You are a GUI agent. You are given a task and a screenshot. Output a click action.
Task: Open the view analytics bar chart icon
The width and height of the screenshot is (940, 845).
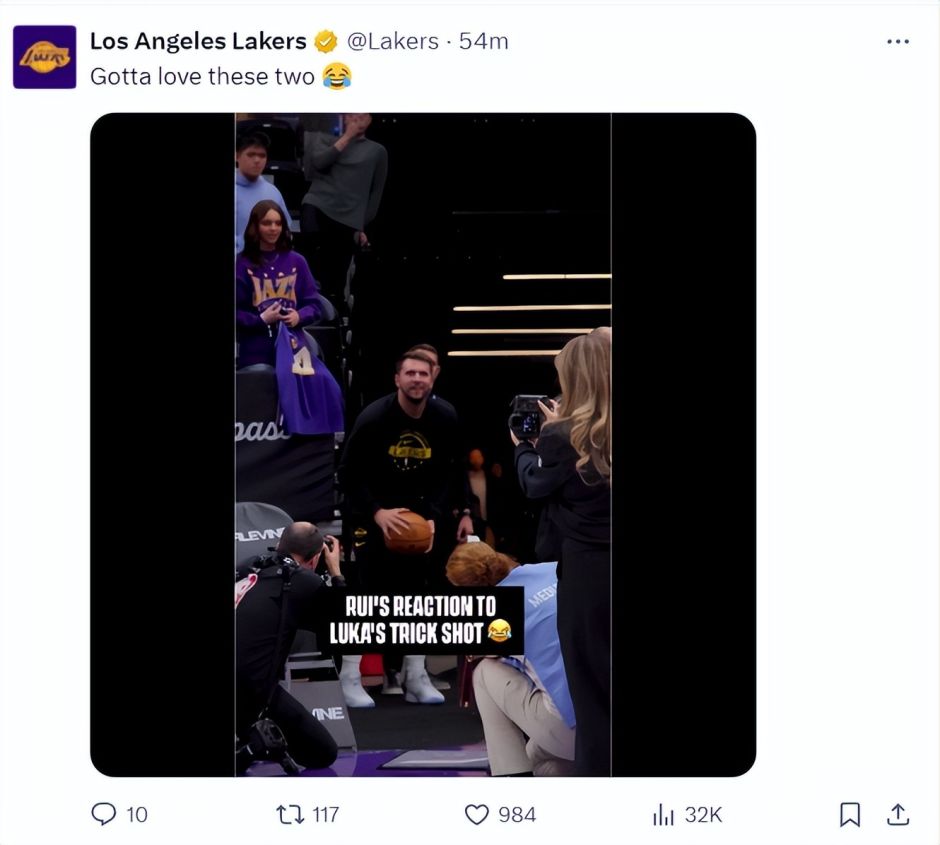pos(663,814)
